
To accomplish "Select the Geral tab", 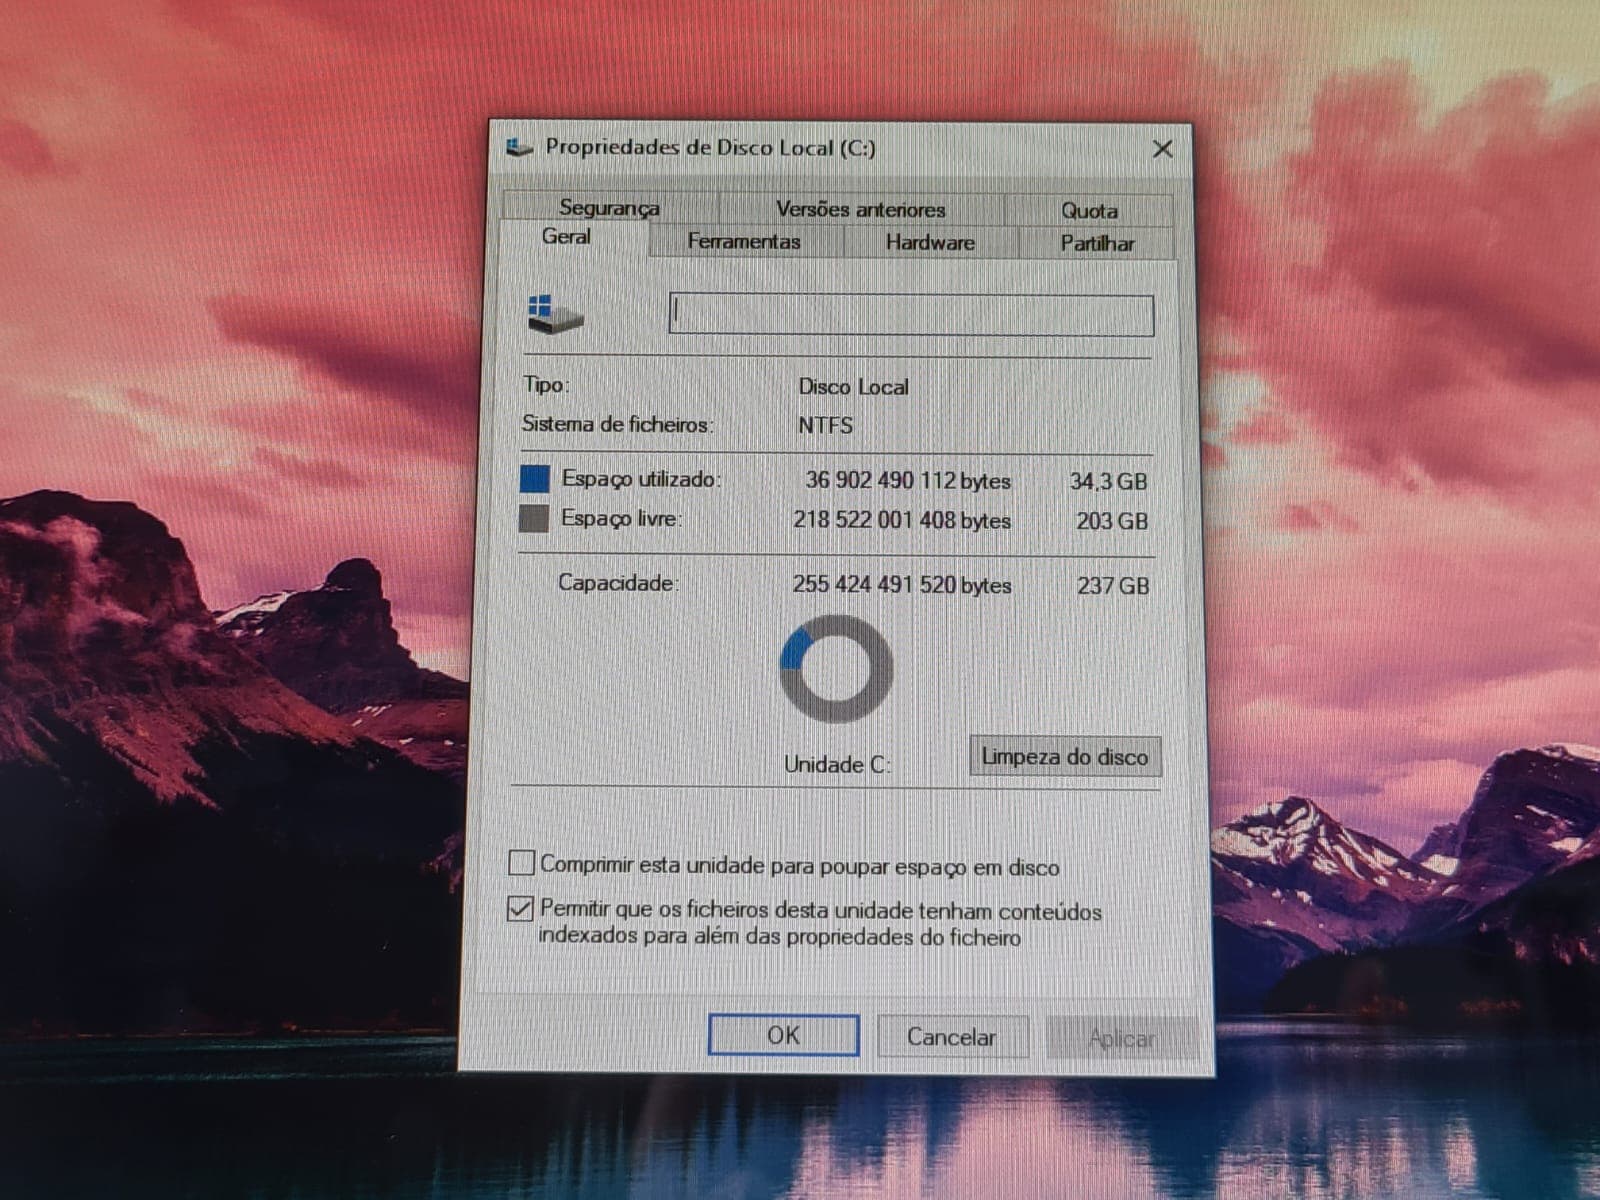I will pos(566,237).
